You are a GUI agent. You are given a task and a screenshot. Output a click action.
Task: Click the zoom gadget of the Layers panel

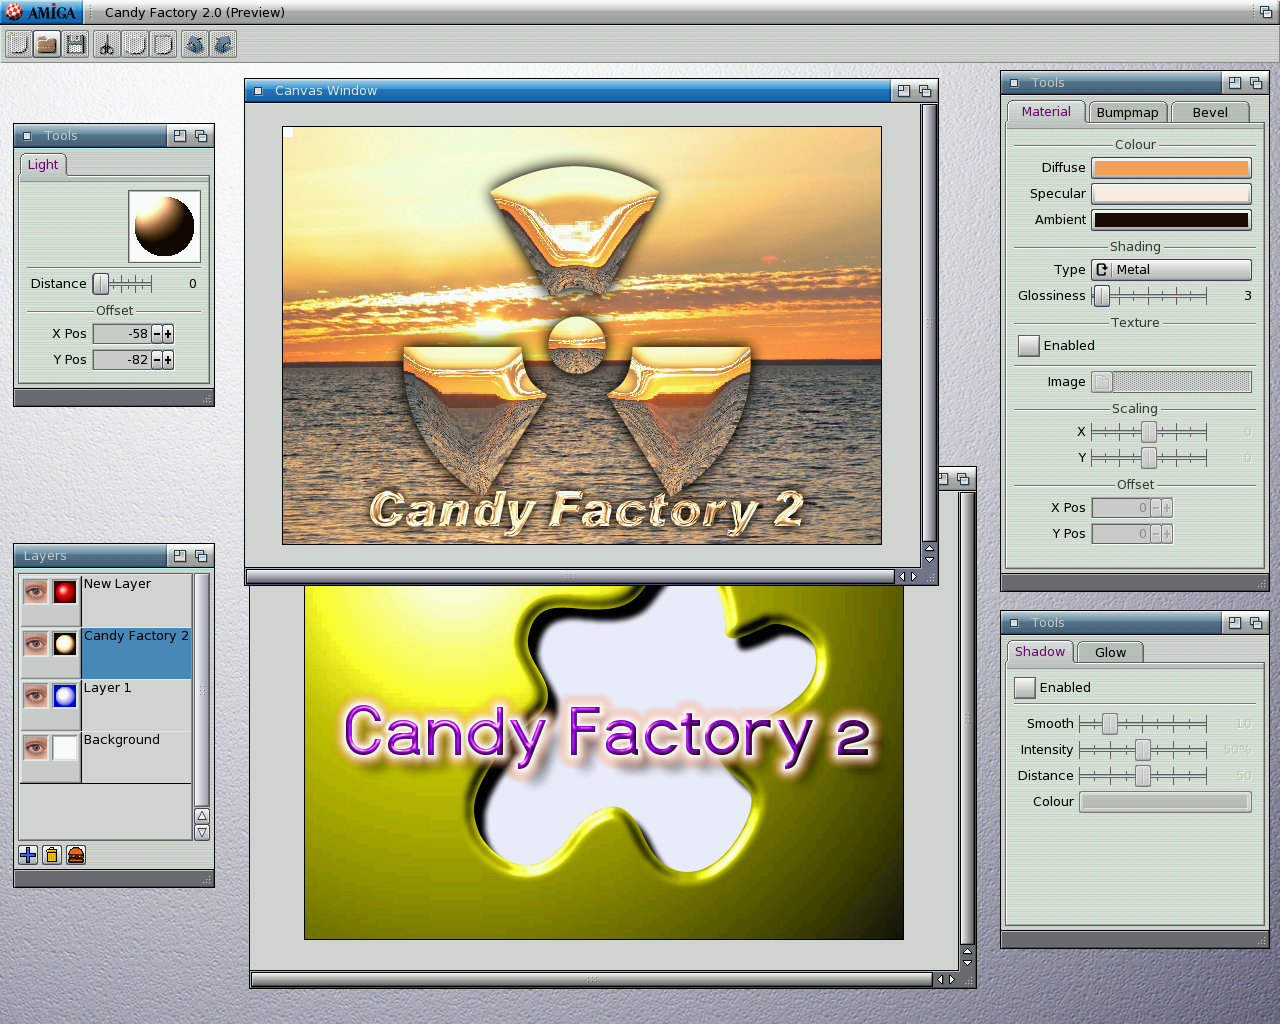point(180,556)
